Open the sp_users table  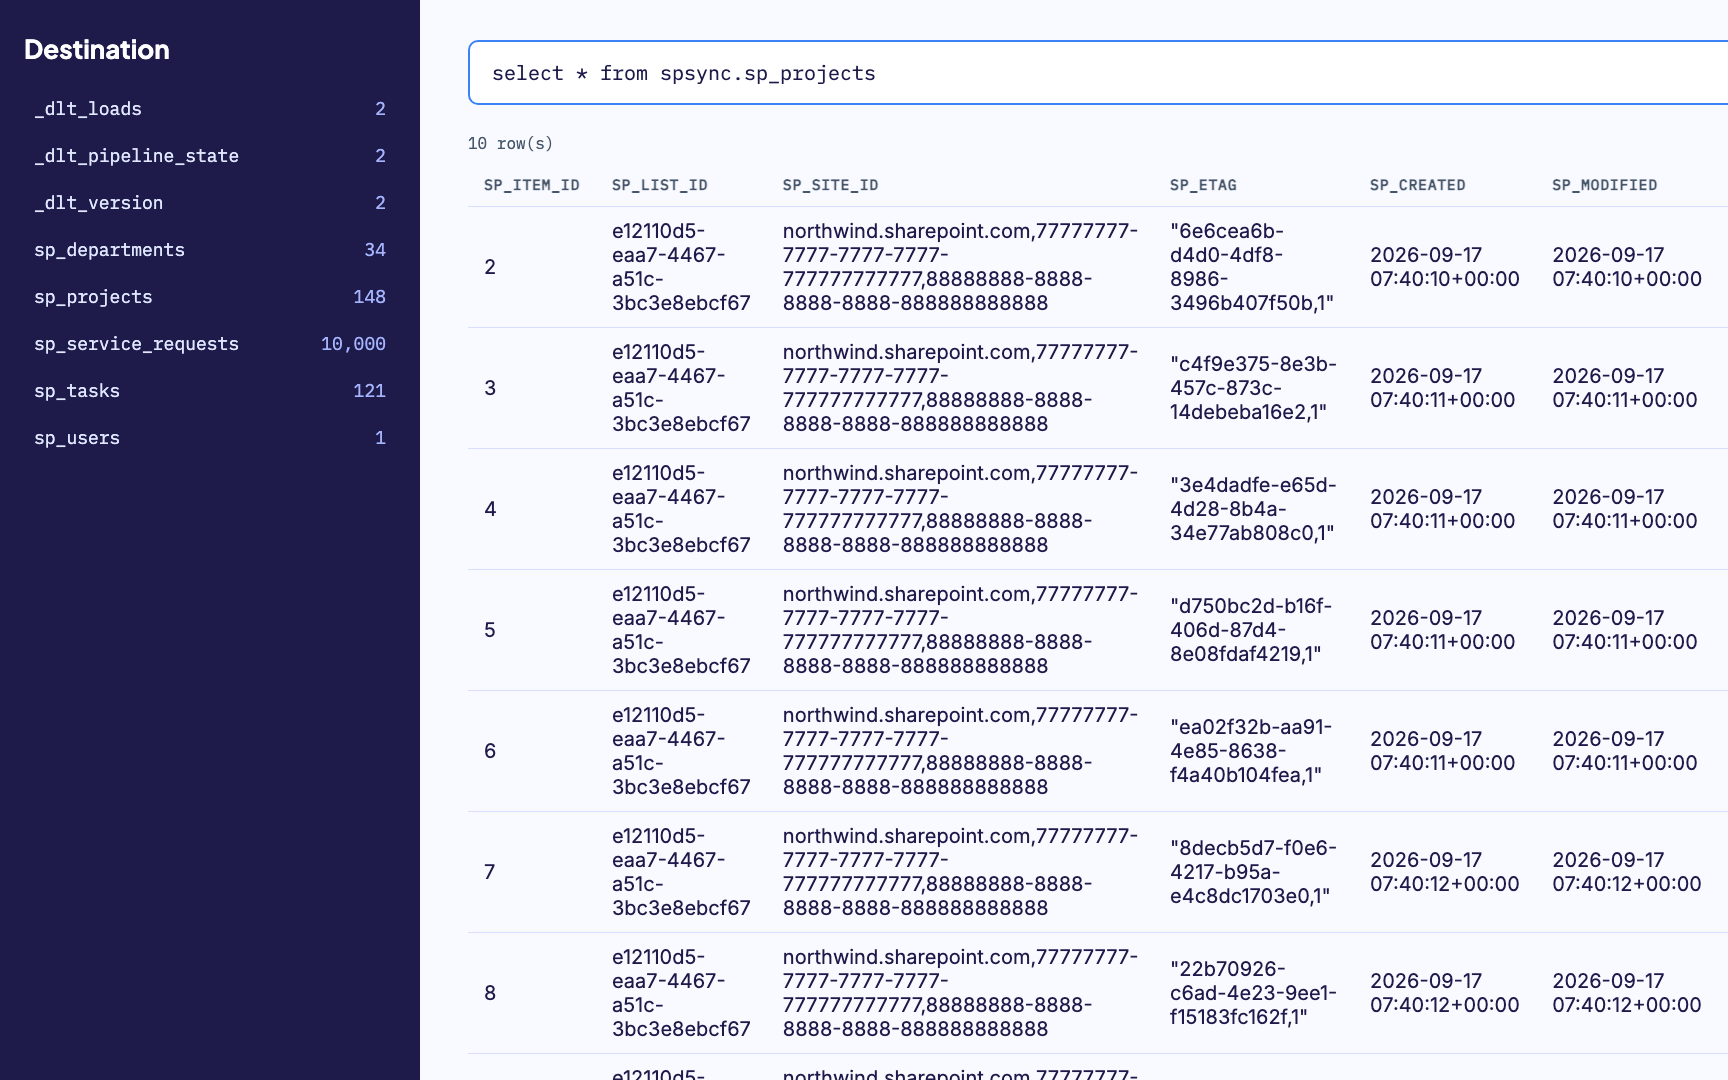(x=210, y=438)
